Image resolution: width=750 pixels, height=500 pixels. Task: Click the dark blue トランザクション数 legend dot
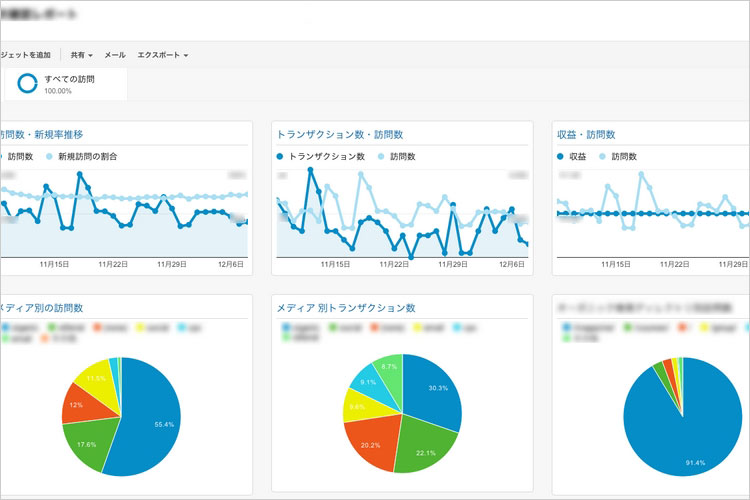280,157
